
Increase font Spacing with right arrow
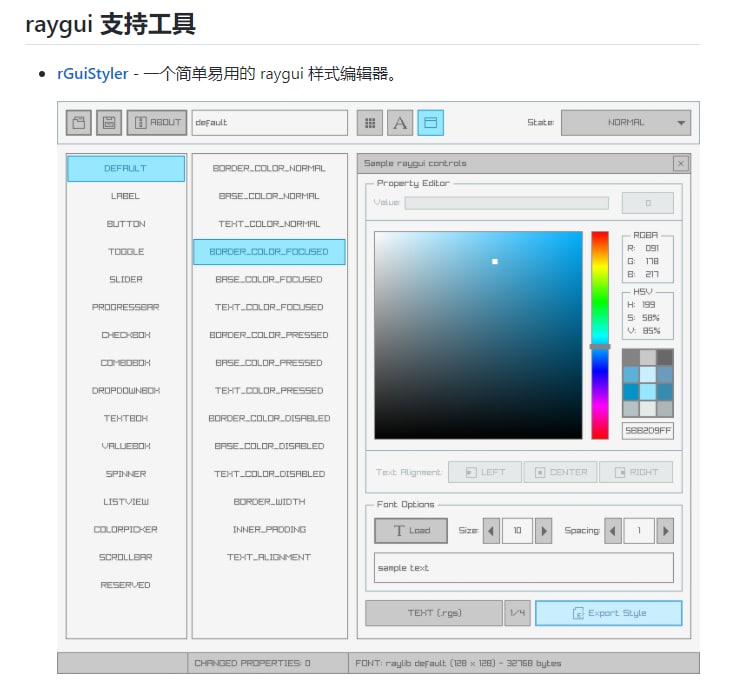(665, 531)
